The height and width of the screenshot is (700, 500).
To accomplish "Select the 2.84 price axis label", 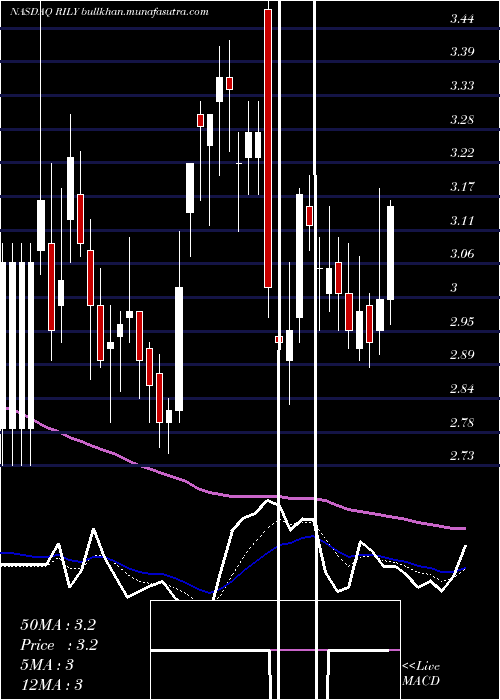I will click(462, 389).
